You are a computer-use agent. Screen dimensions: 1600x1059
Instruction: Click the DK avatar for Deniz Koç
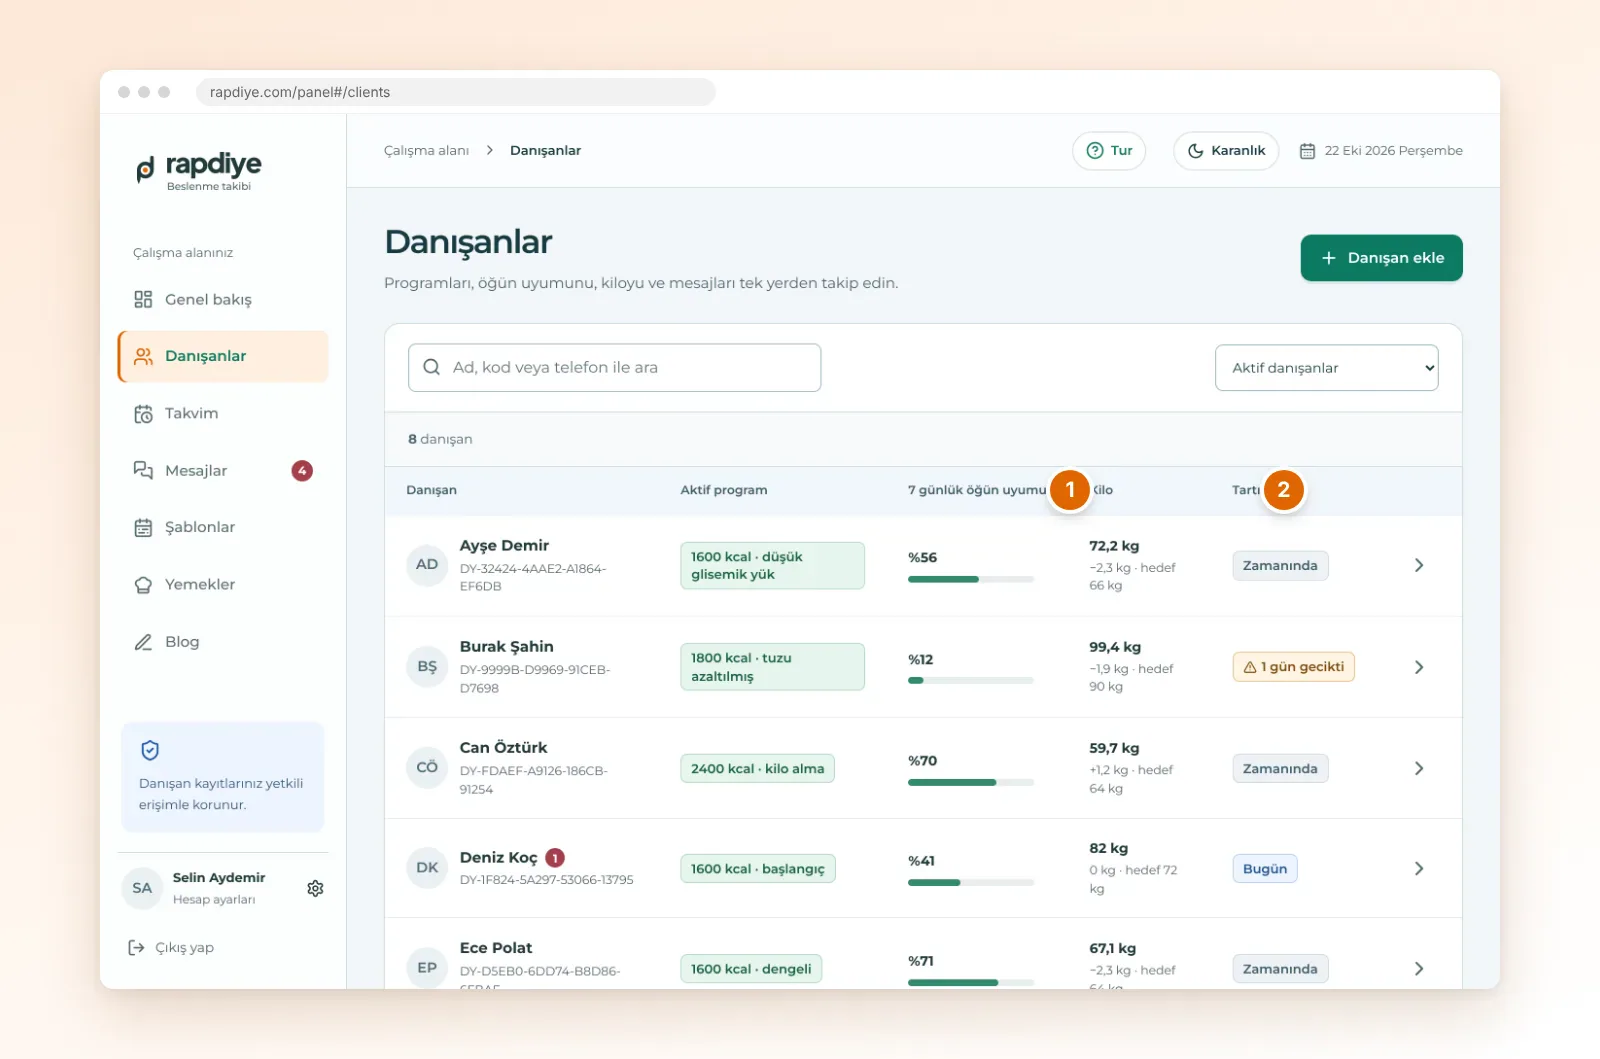pos(427,868)
